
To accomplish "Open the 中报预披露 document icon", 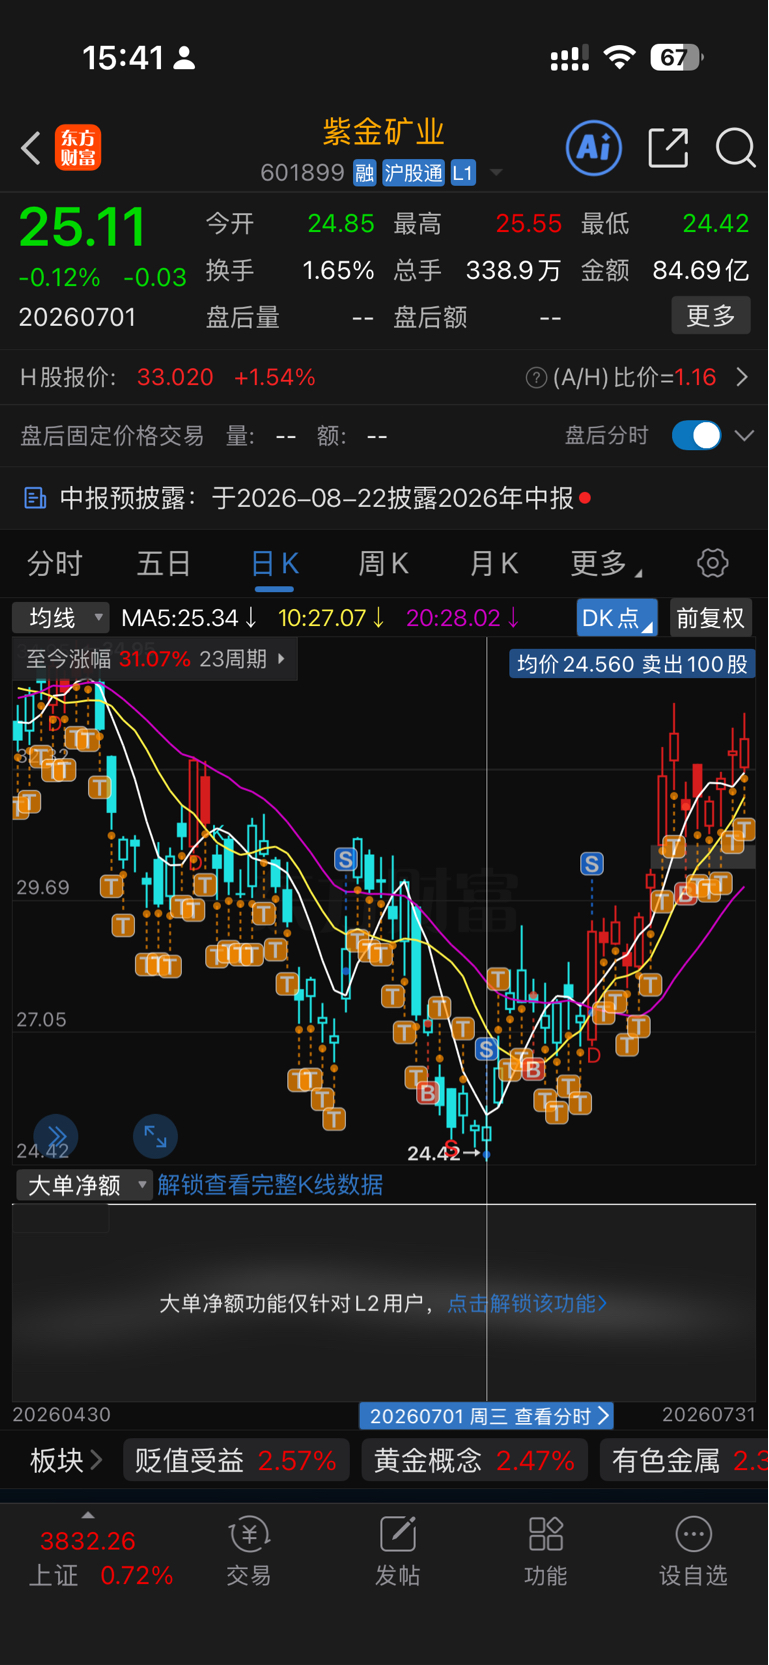I will pos(35,497).
